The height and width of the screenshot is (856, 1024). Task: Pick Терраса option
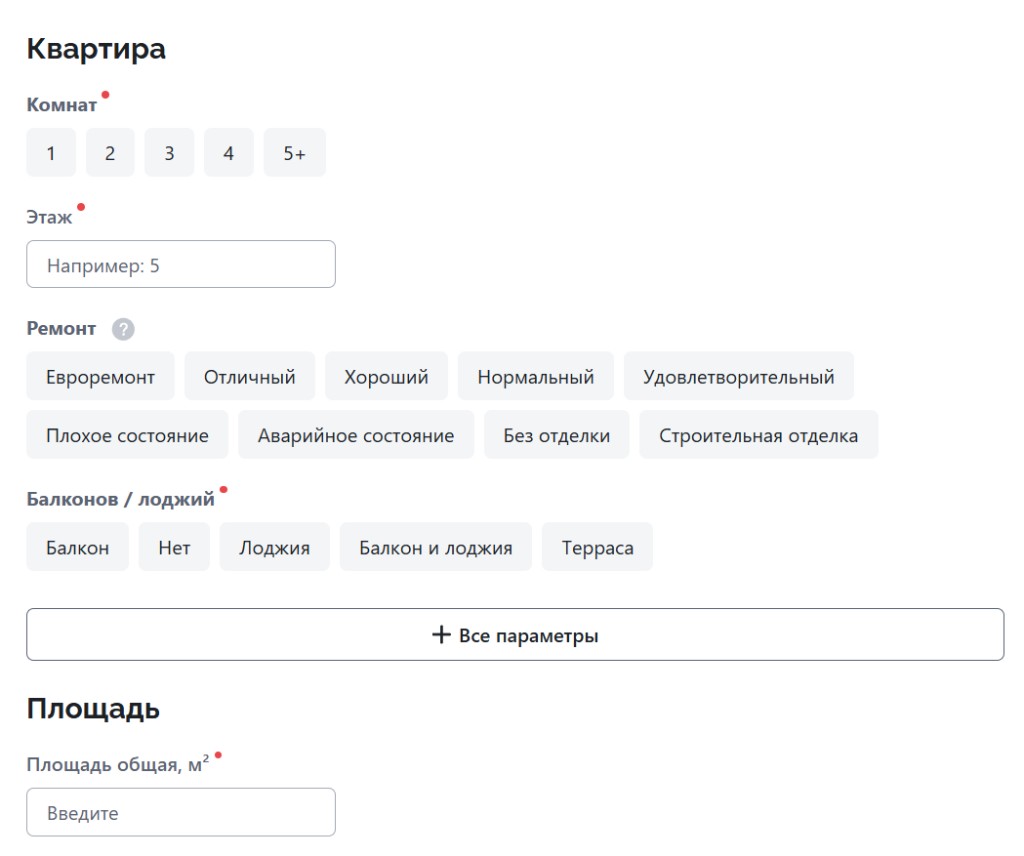point(598,547)
